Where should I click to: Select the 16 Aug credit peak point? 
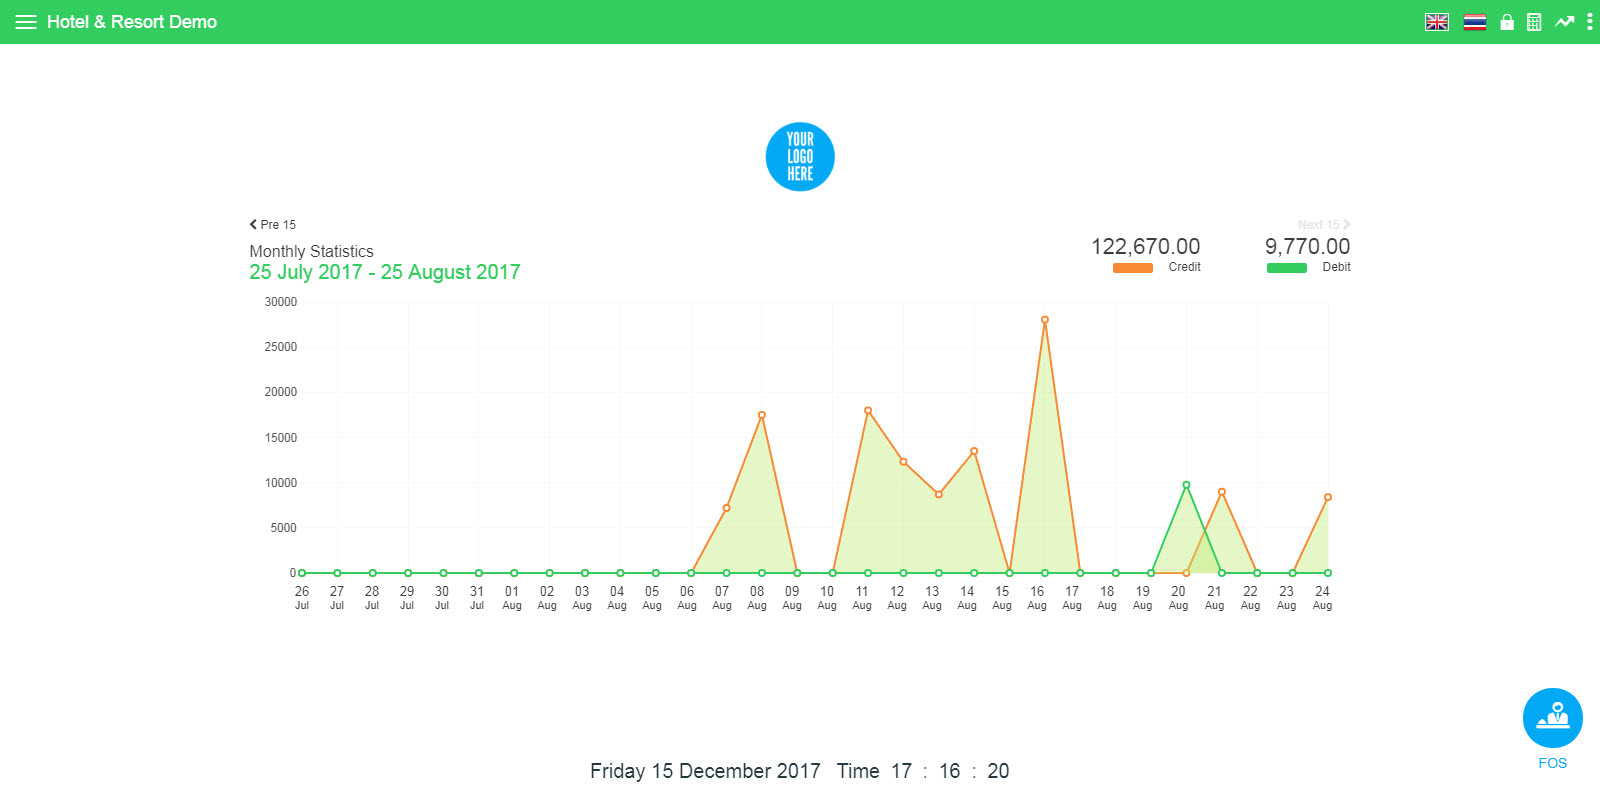(1045, 320)
